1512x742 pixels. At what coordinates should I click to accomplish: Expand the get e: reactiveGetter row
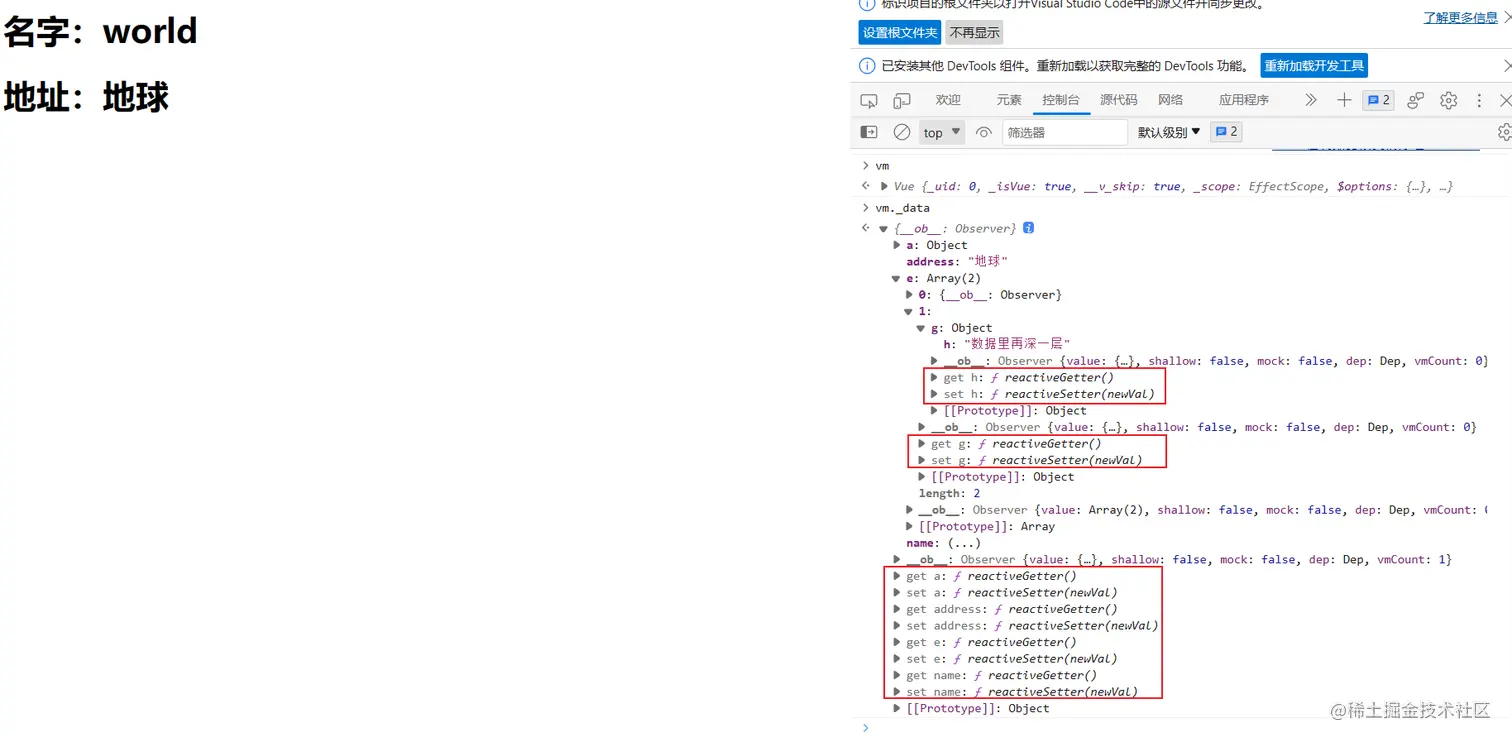coord(897,642)
